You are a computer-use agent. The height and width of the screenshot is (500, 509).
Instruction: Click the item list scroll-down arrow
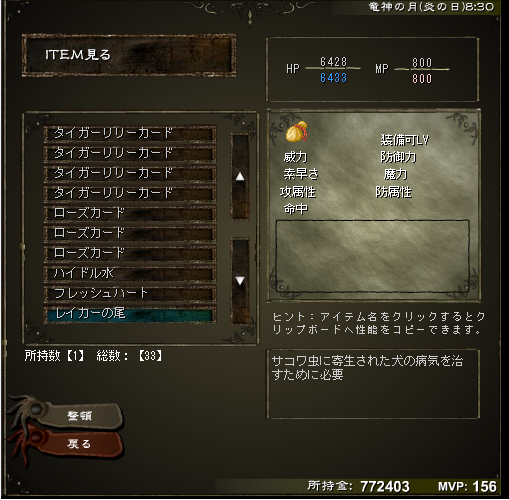tap(240, 281)
